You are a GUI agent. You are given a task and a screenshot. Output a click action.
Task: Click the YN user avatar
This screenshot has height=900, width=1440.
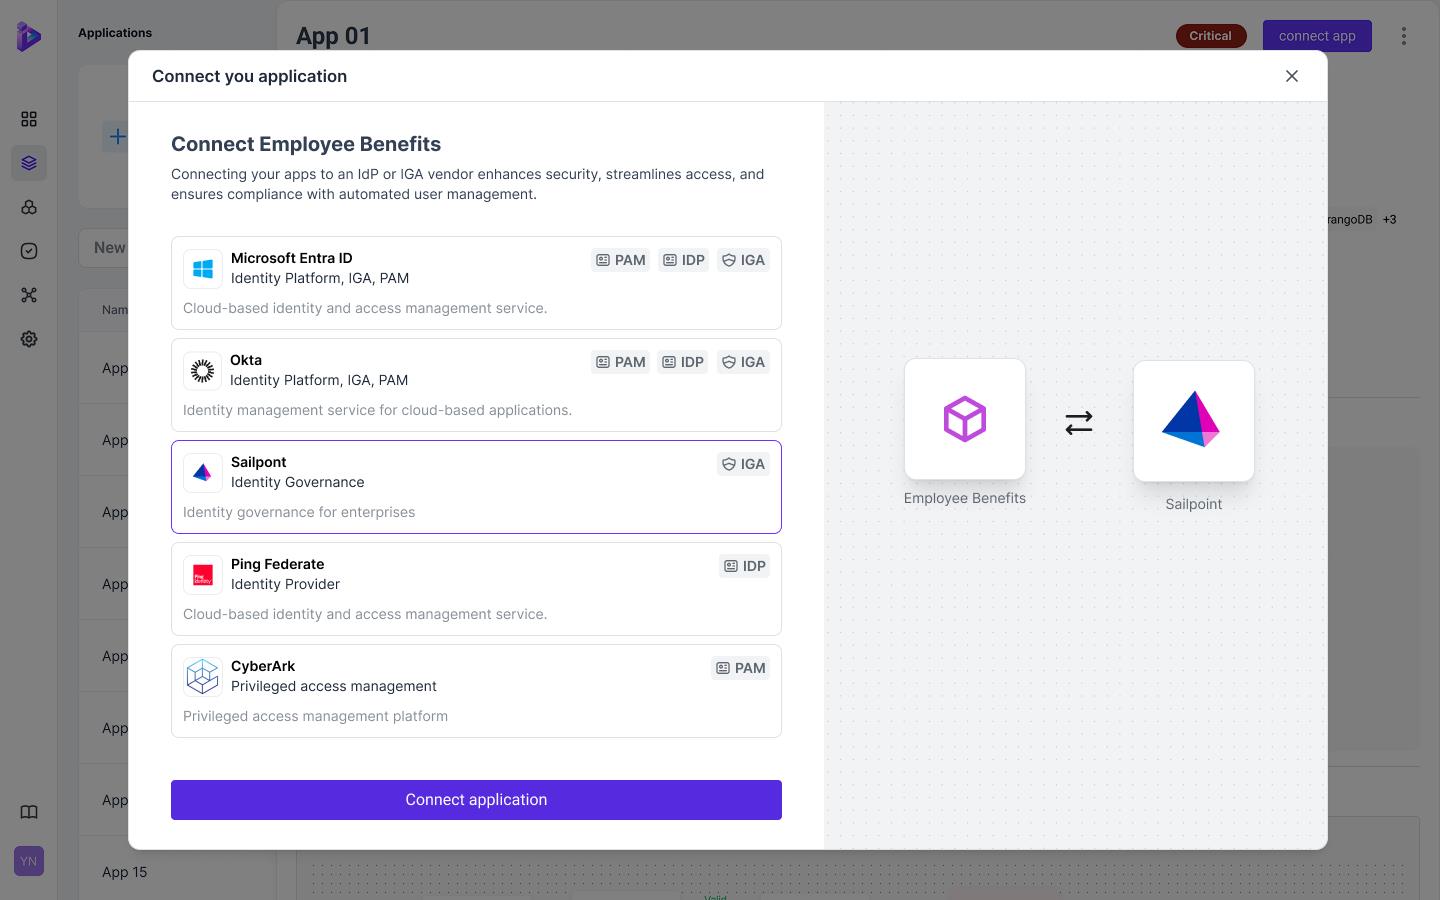29,861
